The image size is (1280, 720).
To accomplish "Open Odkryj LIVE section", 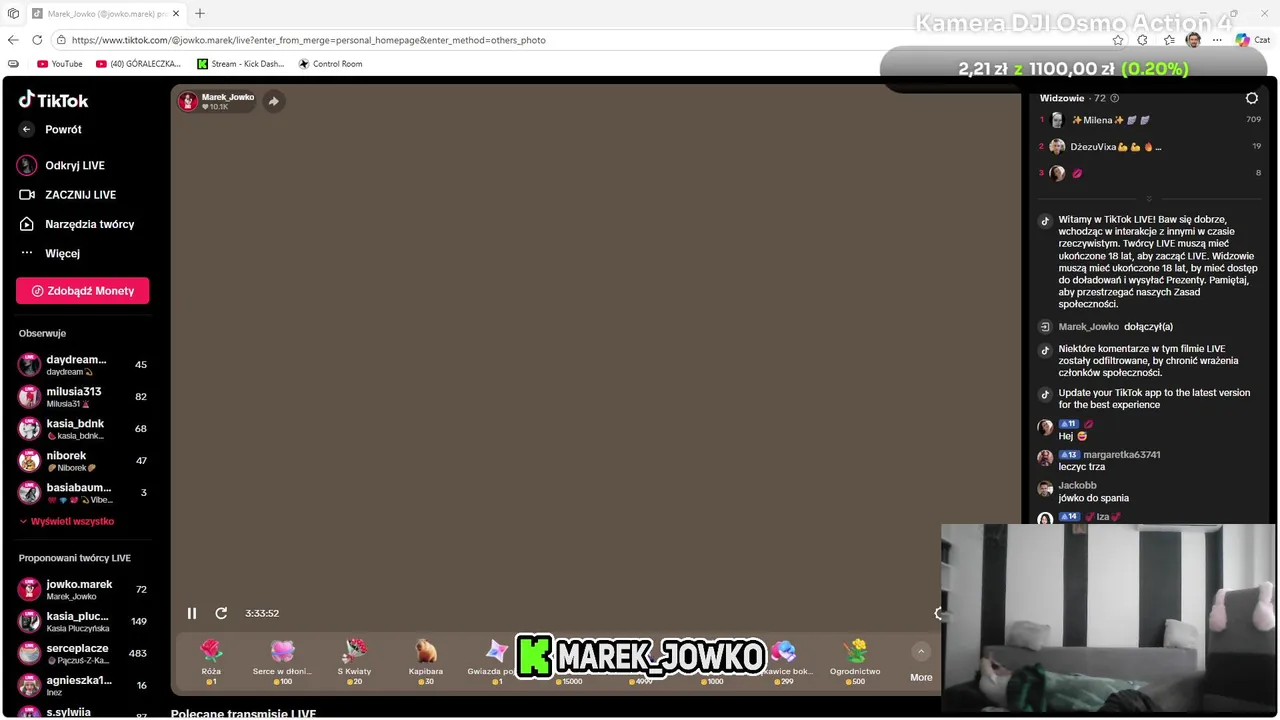I will pyautogui.click(x=61, y=165).
